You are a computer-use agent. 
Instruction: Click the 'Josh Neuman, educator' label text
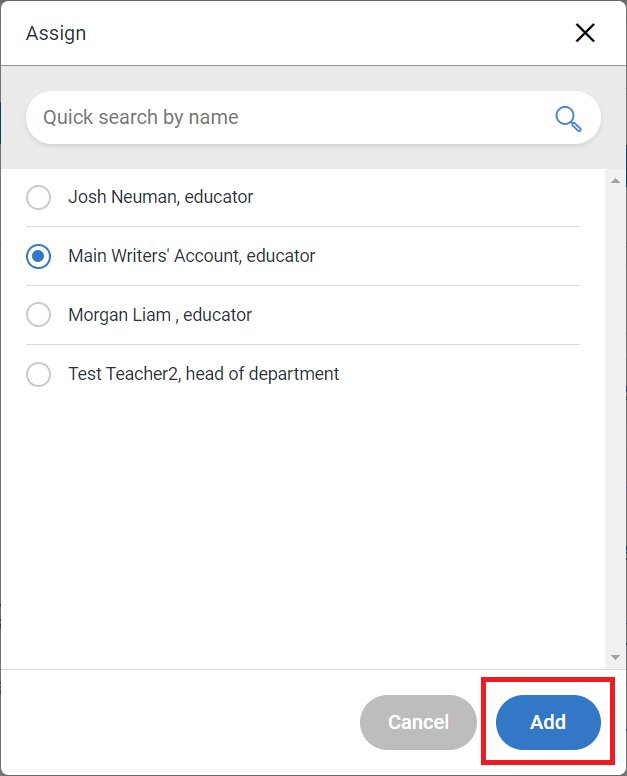[x=160, y=197]
